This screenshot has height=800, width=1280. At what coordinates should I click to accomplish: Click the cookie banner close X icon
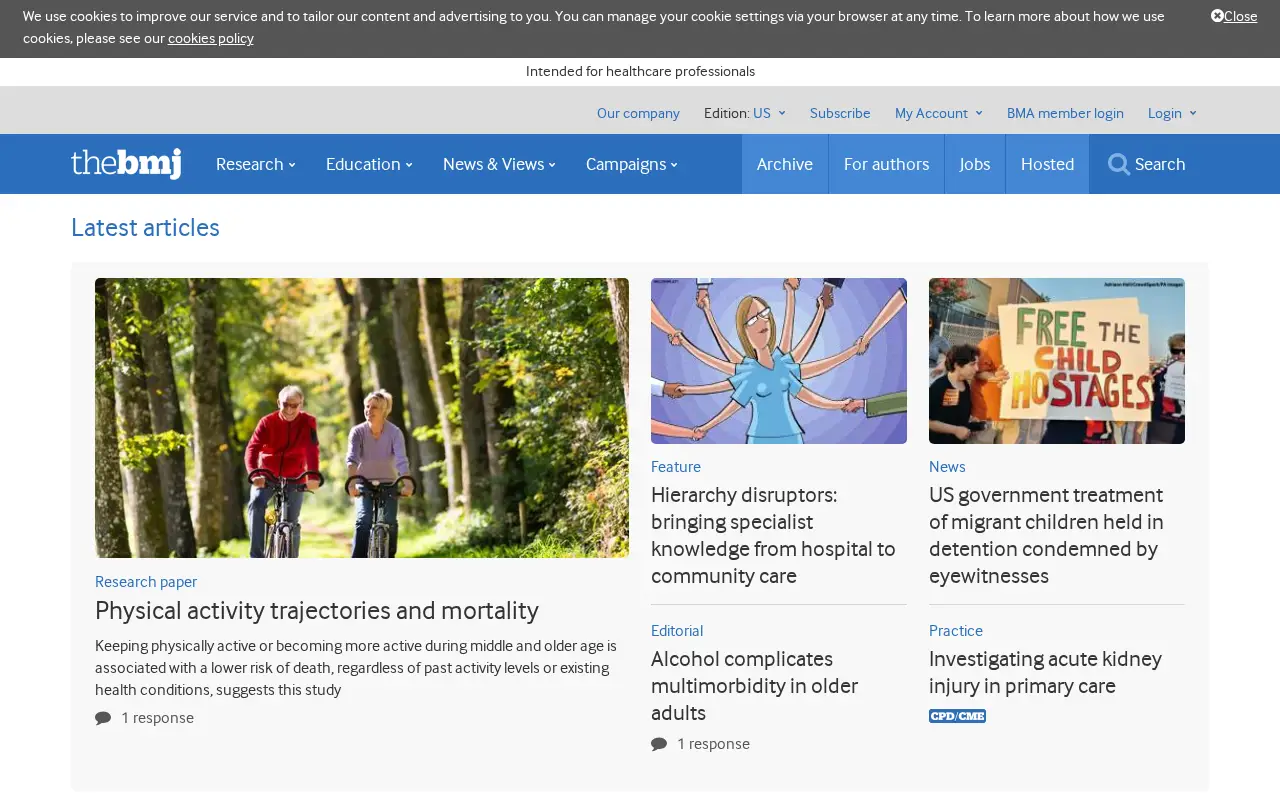(1217, 16)
